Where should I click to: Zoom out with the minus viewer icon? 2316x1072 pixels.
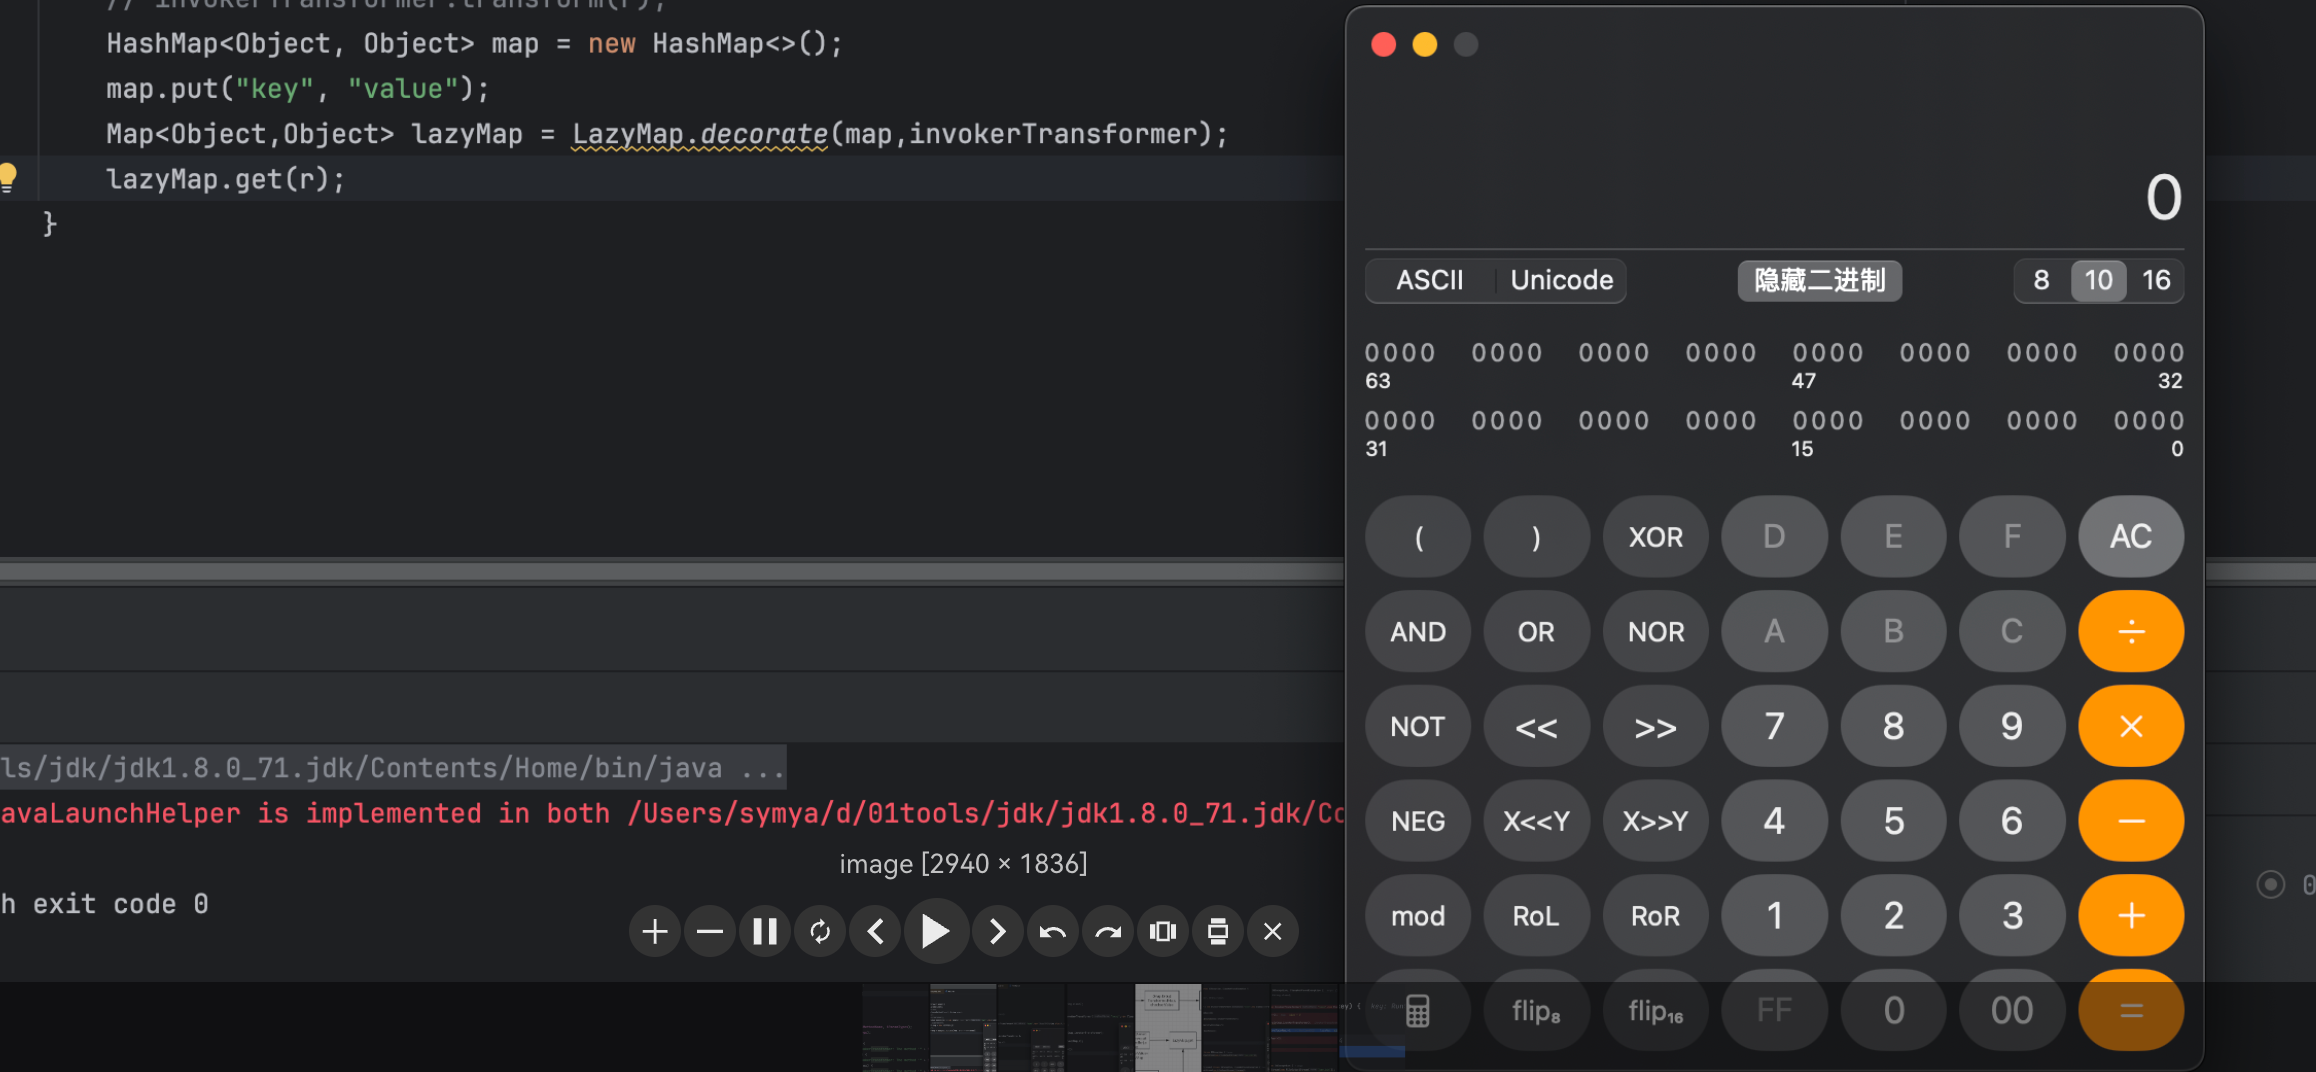(x=710, y=932)
